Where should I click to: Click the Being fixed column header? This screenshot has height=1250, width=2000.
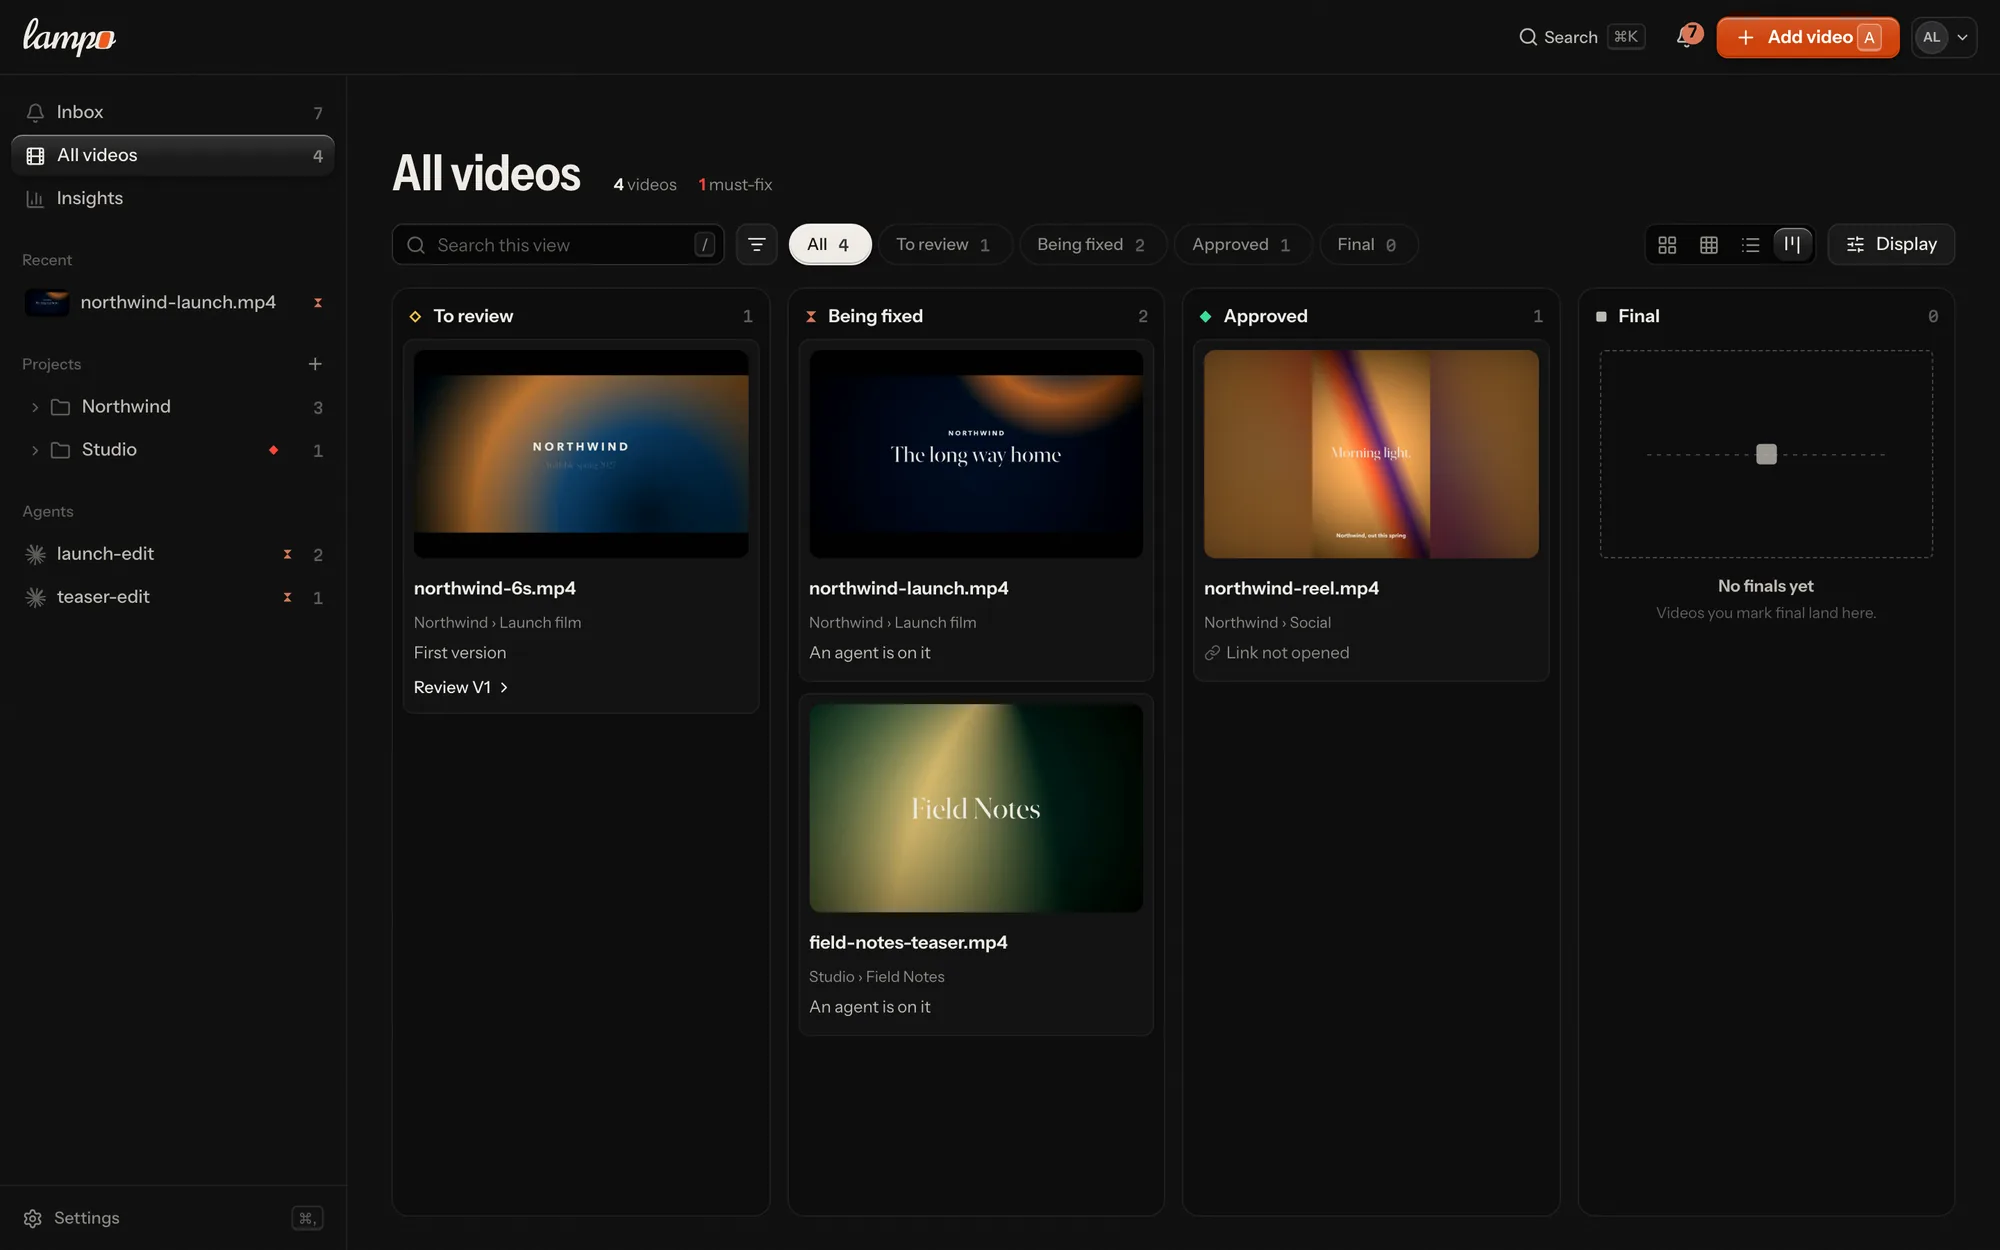976,316
